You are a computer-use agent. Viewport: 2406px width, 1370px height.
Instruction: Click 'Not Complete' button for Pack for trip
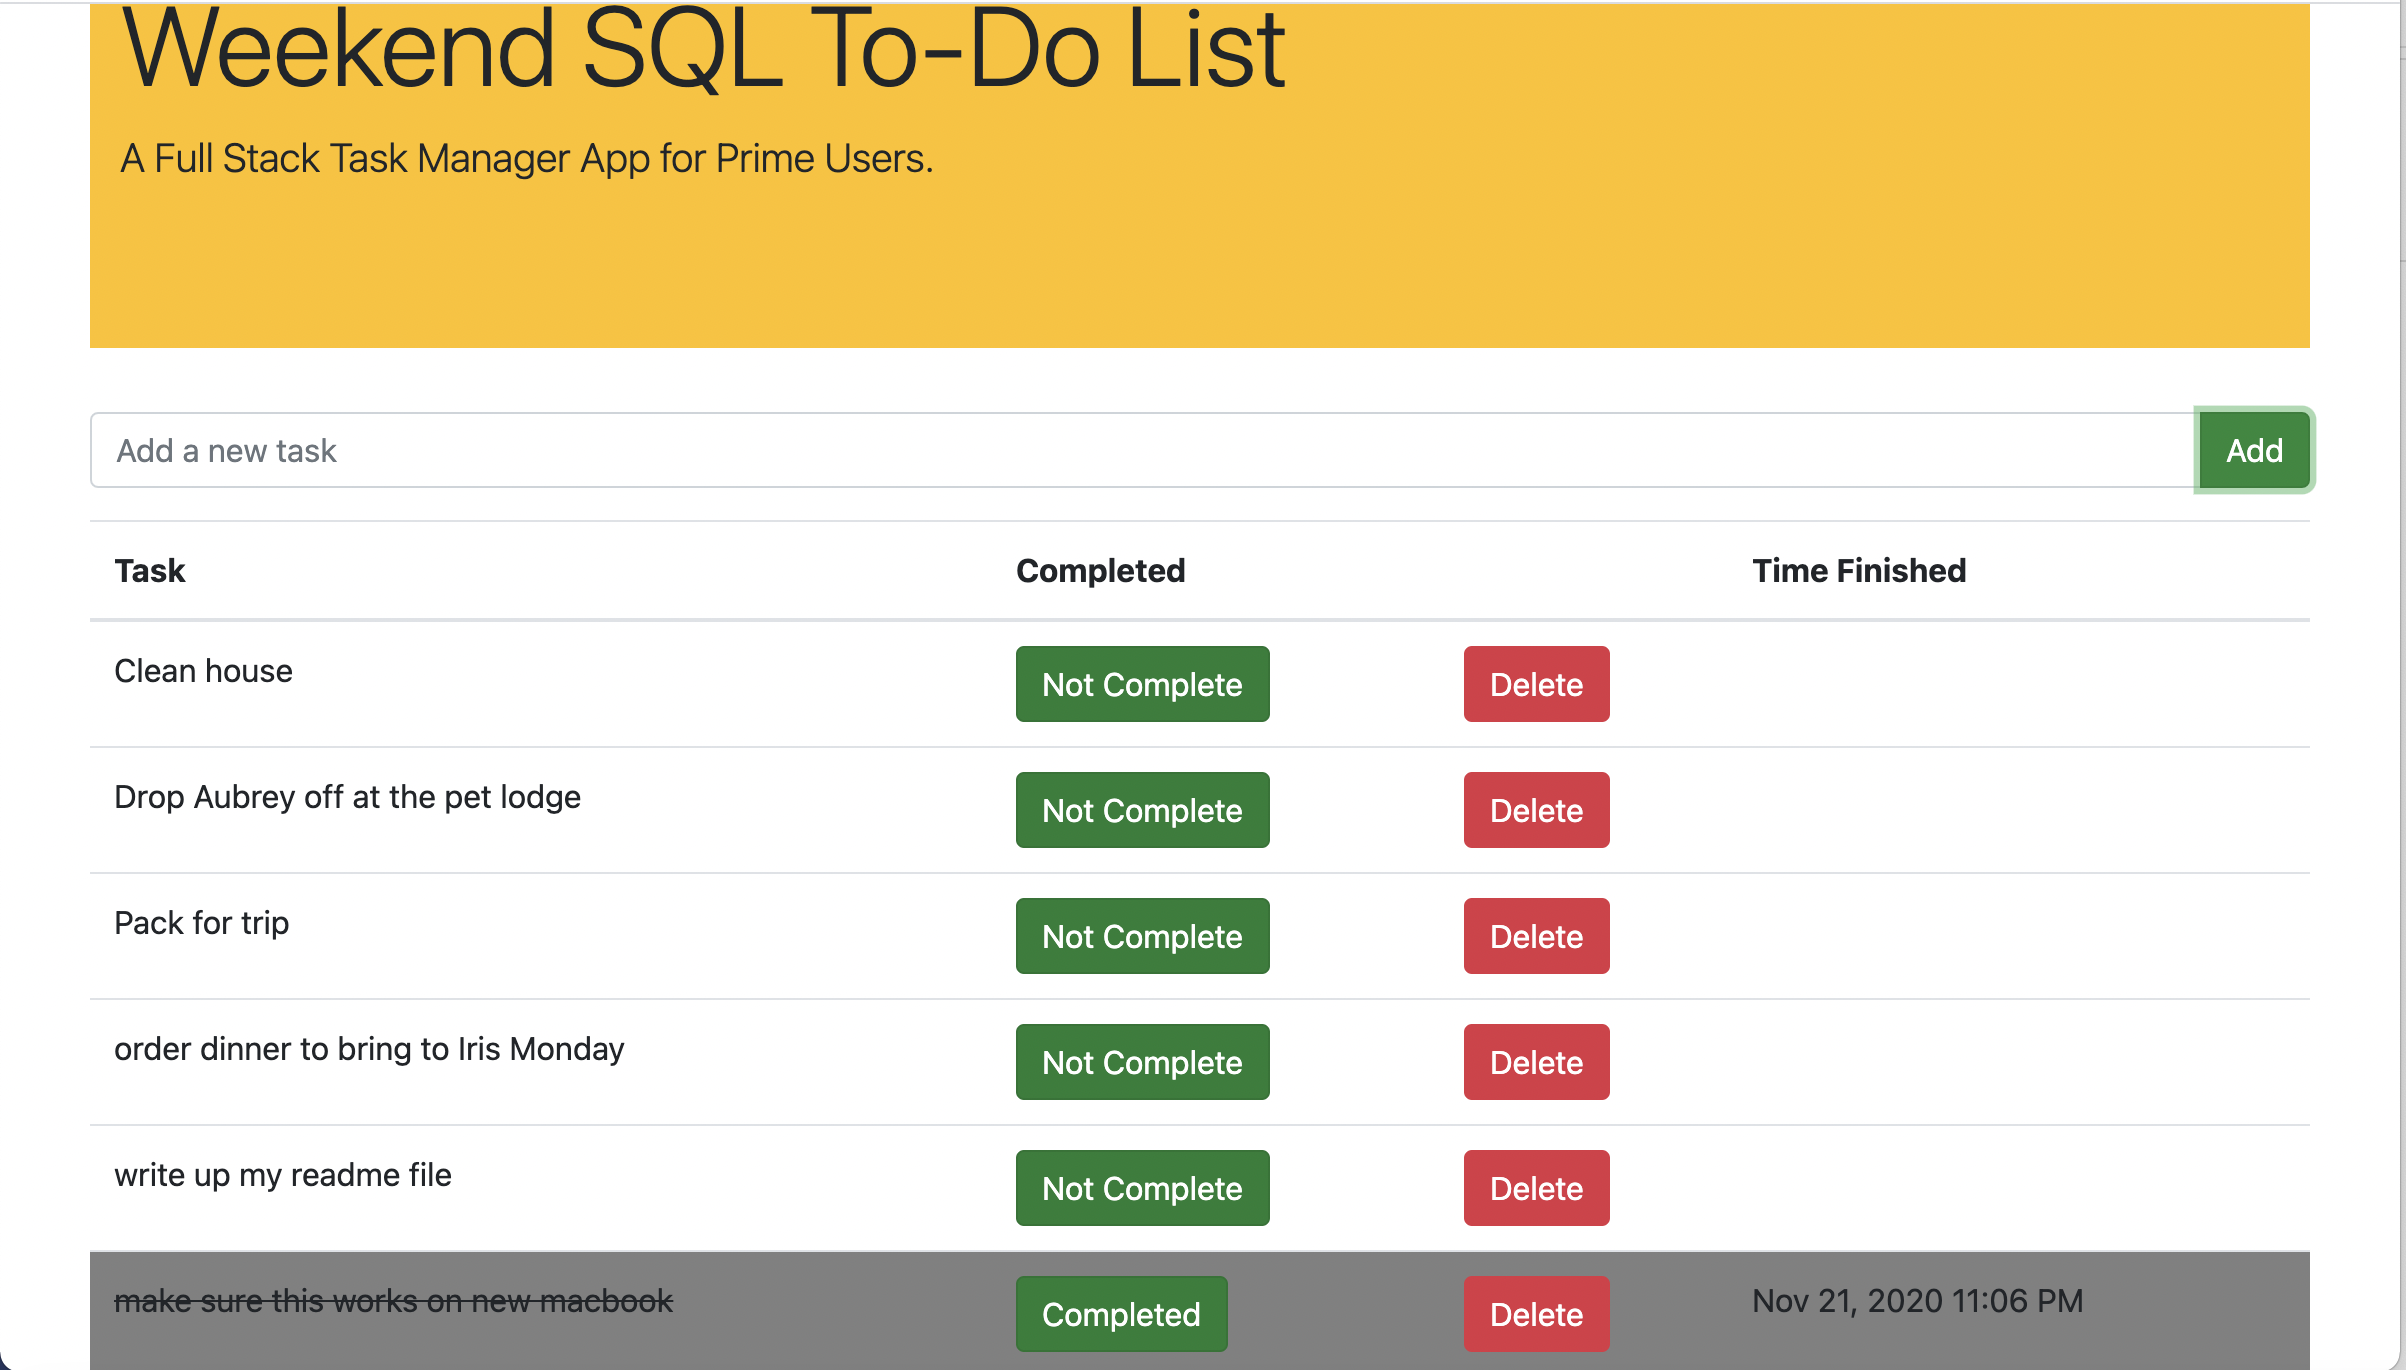coord(1142,935)
